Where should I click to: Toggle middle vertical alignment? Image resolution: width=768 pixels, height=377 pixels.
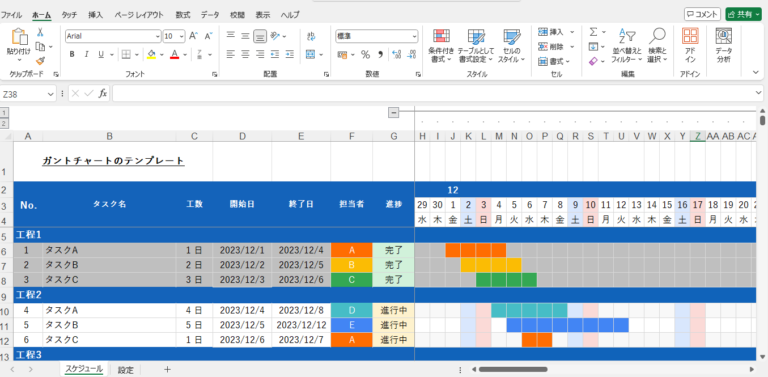[x=245, y=36]
